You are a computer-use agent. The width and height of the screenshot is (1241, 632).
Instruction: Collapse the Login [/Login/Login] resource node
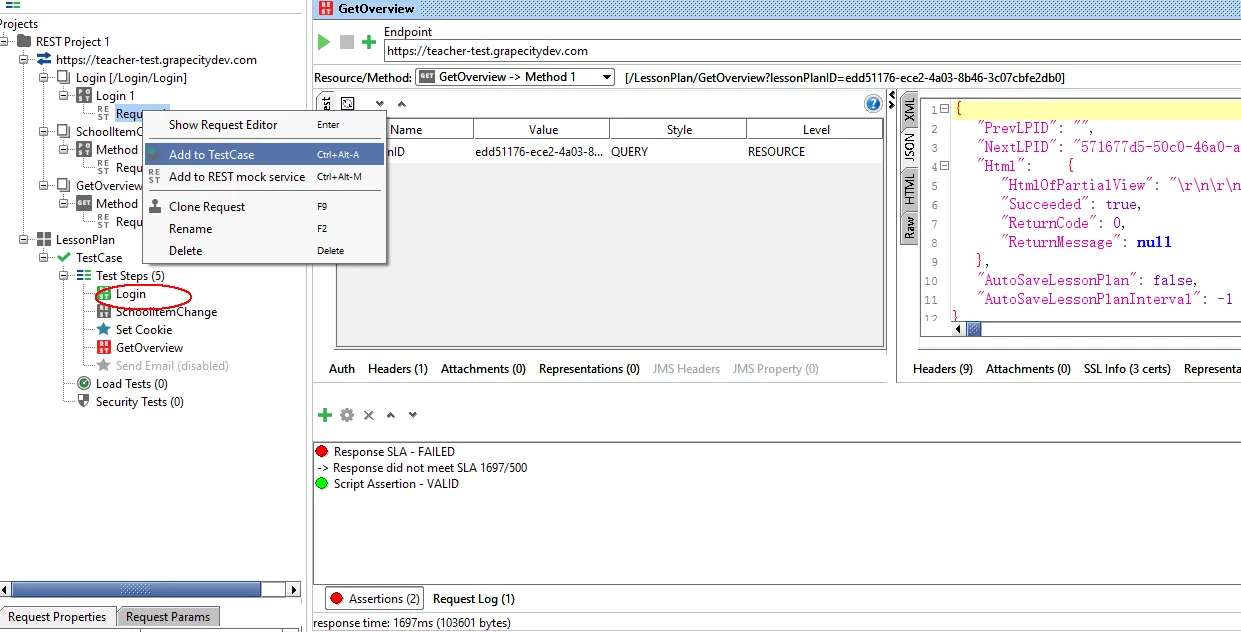pyautogui.click(x=45, y=78)
